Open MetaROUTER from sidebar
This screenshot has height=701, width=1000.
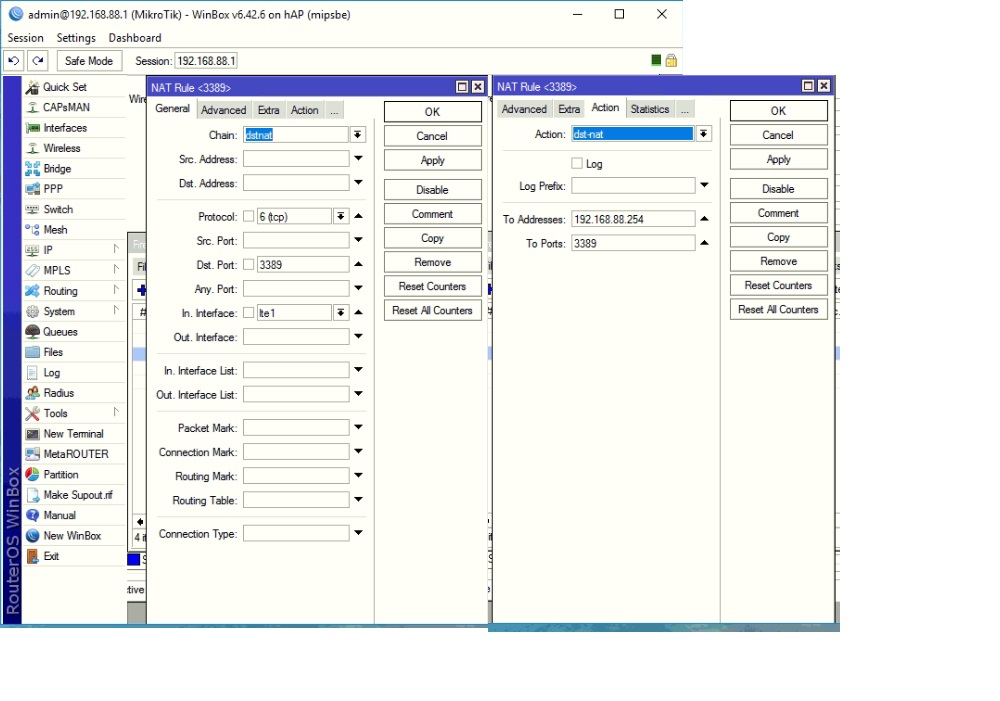coord(76,454)
